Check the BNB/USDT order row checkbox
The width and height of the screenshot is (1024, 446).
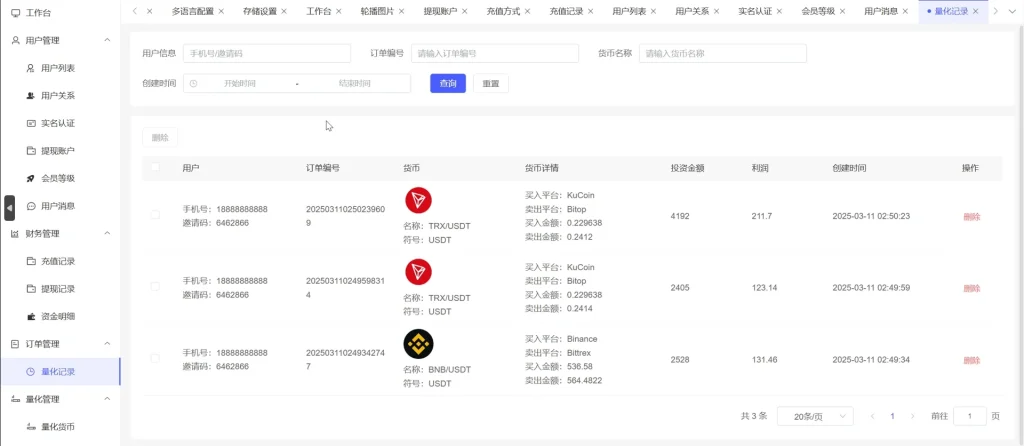coord(155,359)
